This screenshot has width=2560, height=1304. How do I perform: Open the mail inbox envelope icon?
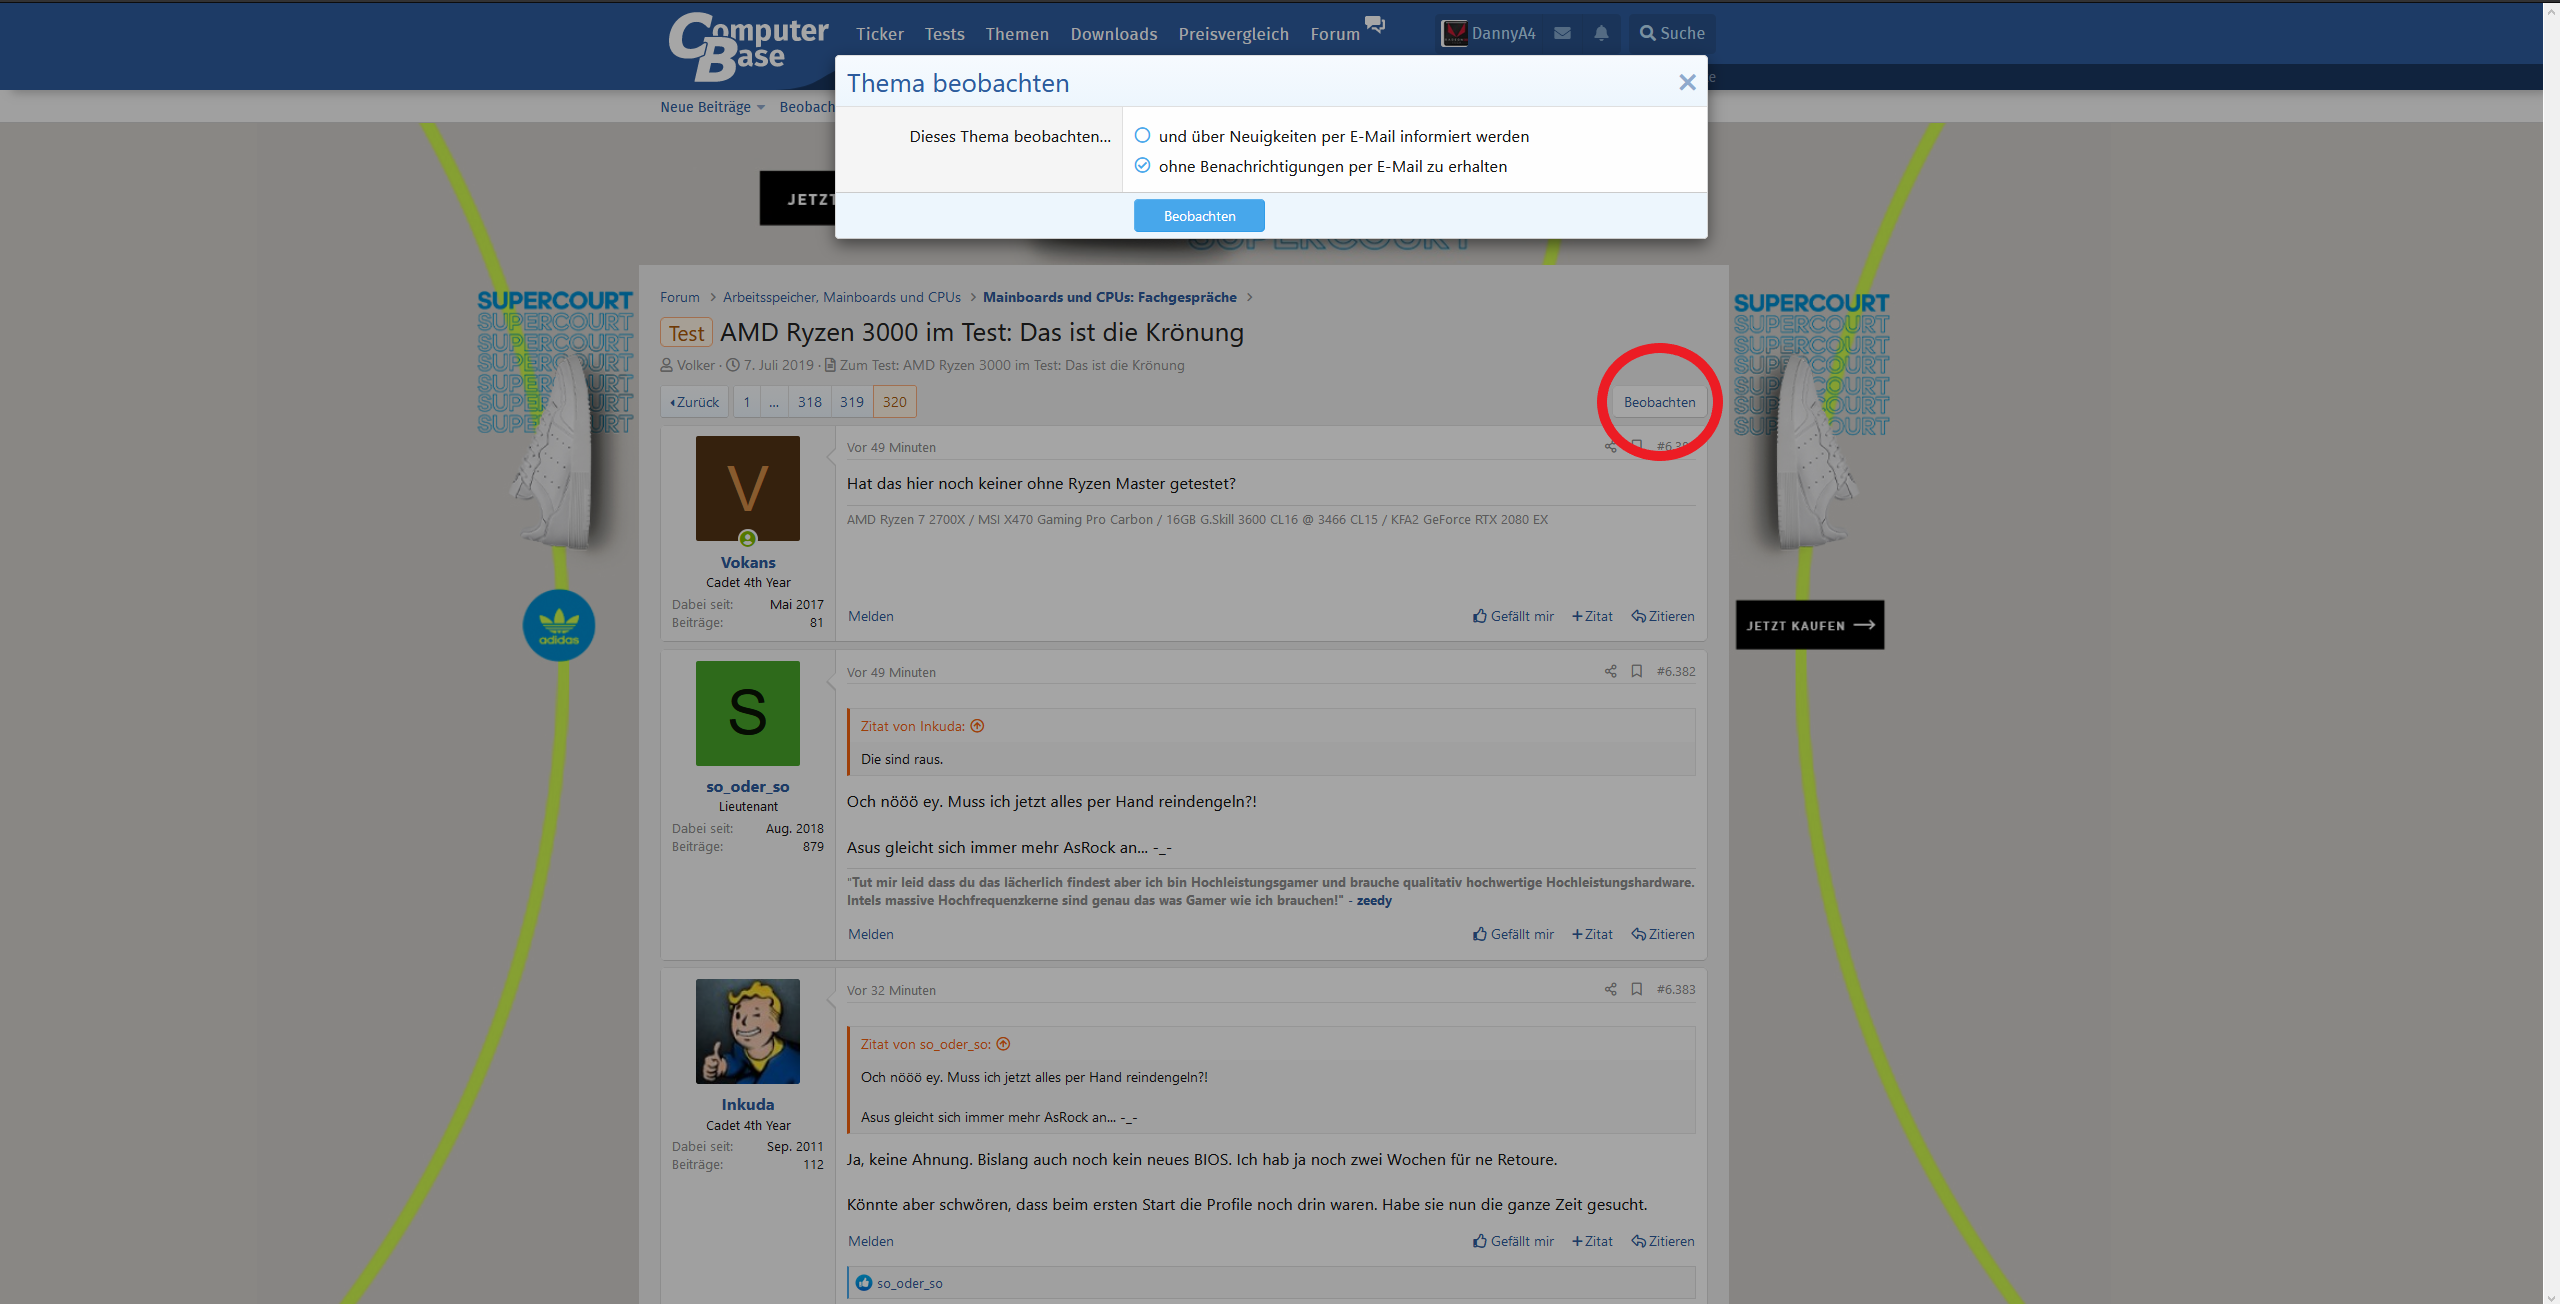pos(1562,33)
